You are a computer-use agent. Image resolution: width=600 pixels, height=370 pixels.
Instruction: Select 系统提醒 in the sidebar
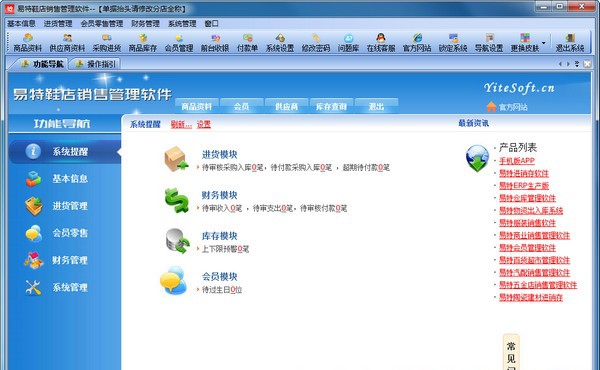(64, 152)
